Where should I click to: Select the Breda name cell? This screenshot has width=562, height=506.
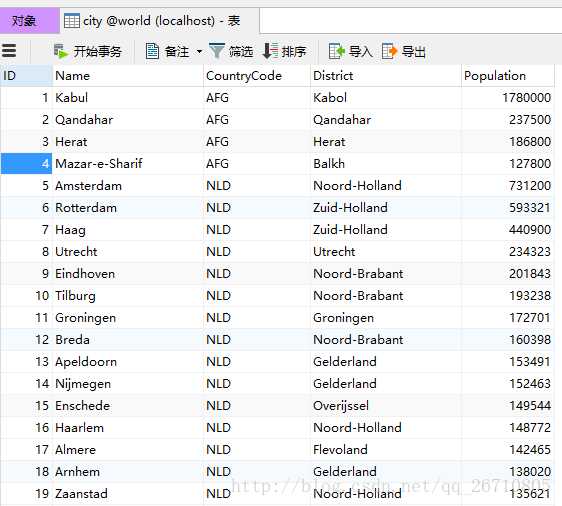point(128,340)
